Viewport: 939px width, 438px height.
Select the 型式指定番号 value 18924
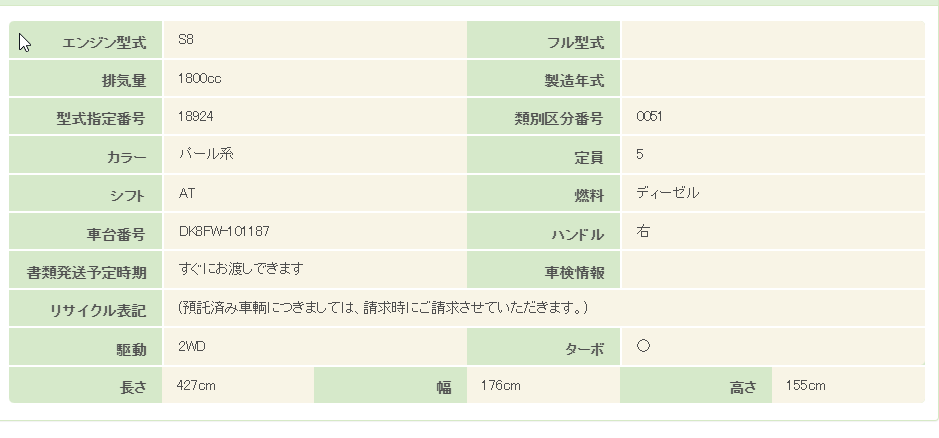coord(196,117)
